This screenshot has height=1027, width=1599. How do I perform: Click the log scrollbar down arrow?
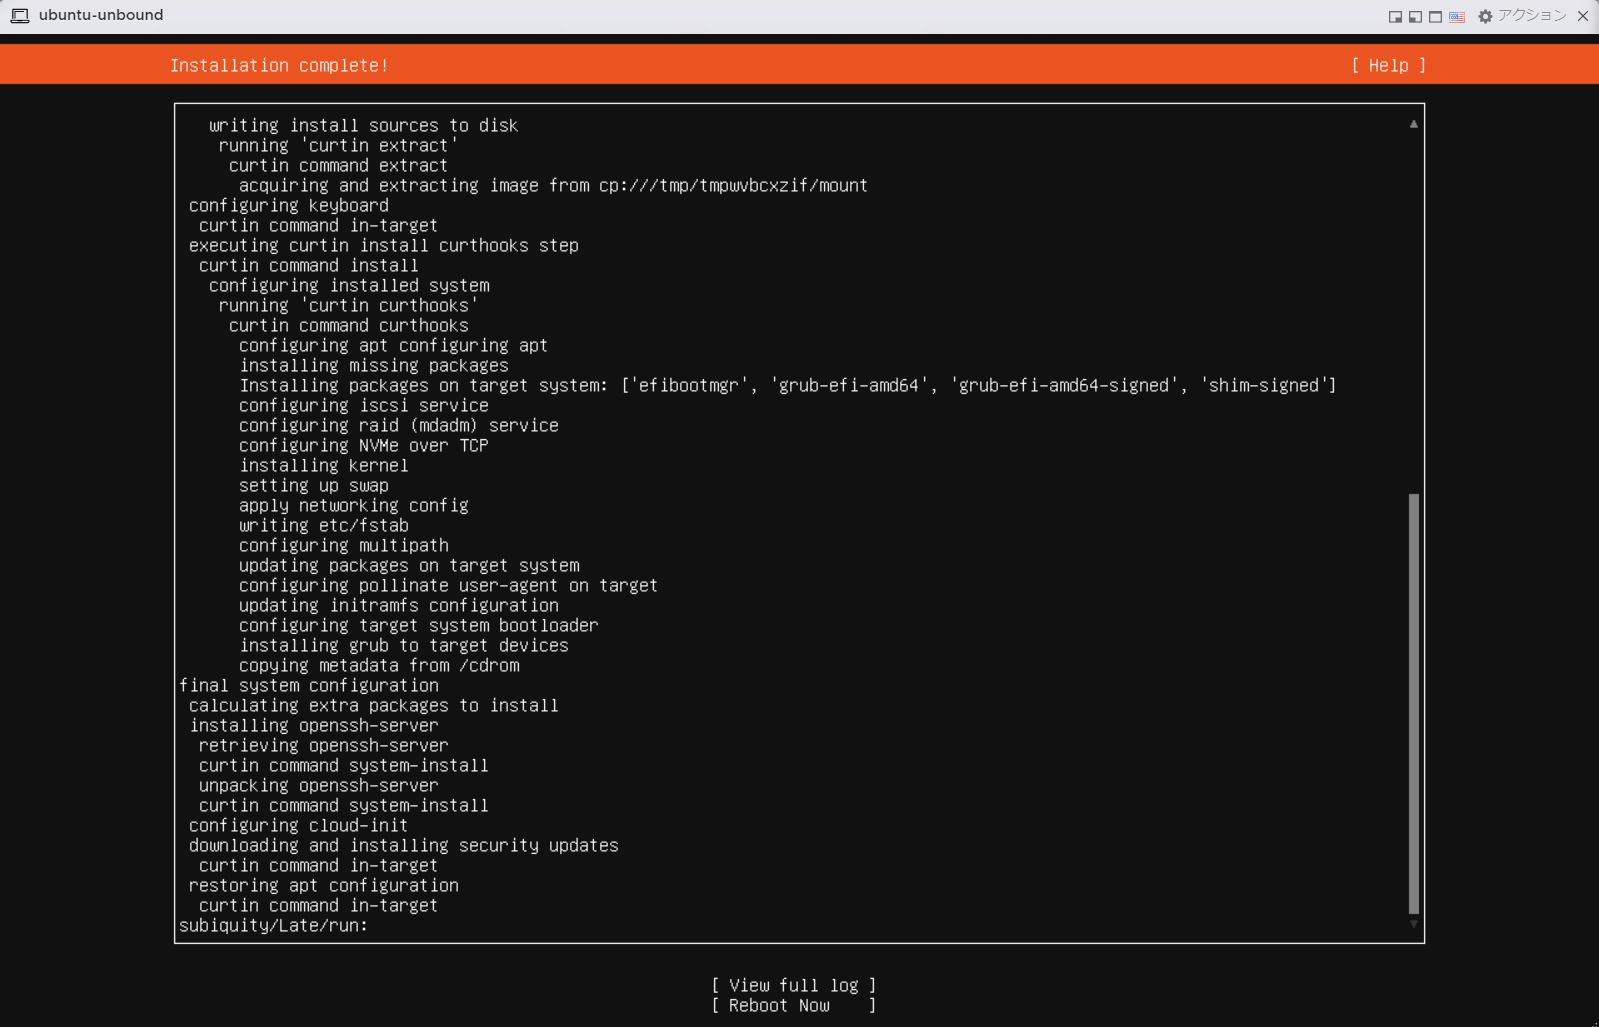click(1413, 924)
